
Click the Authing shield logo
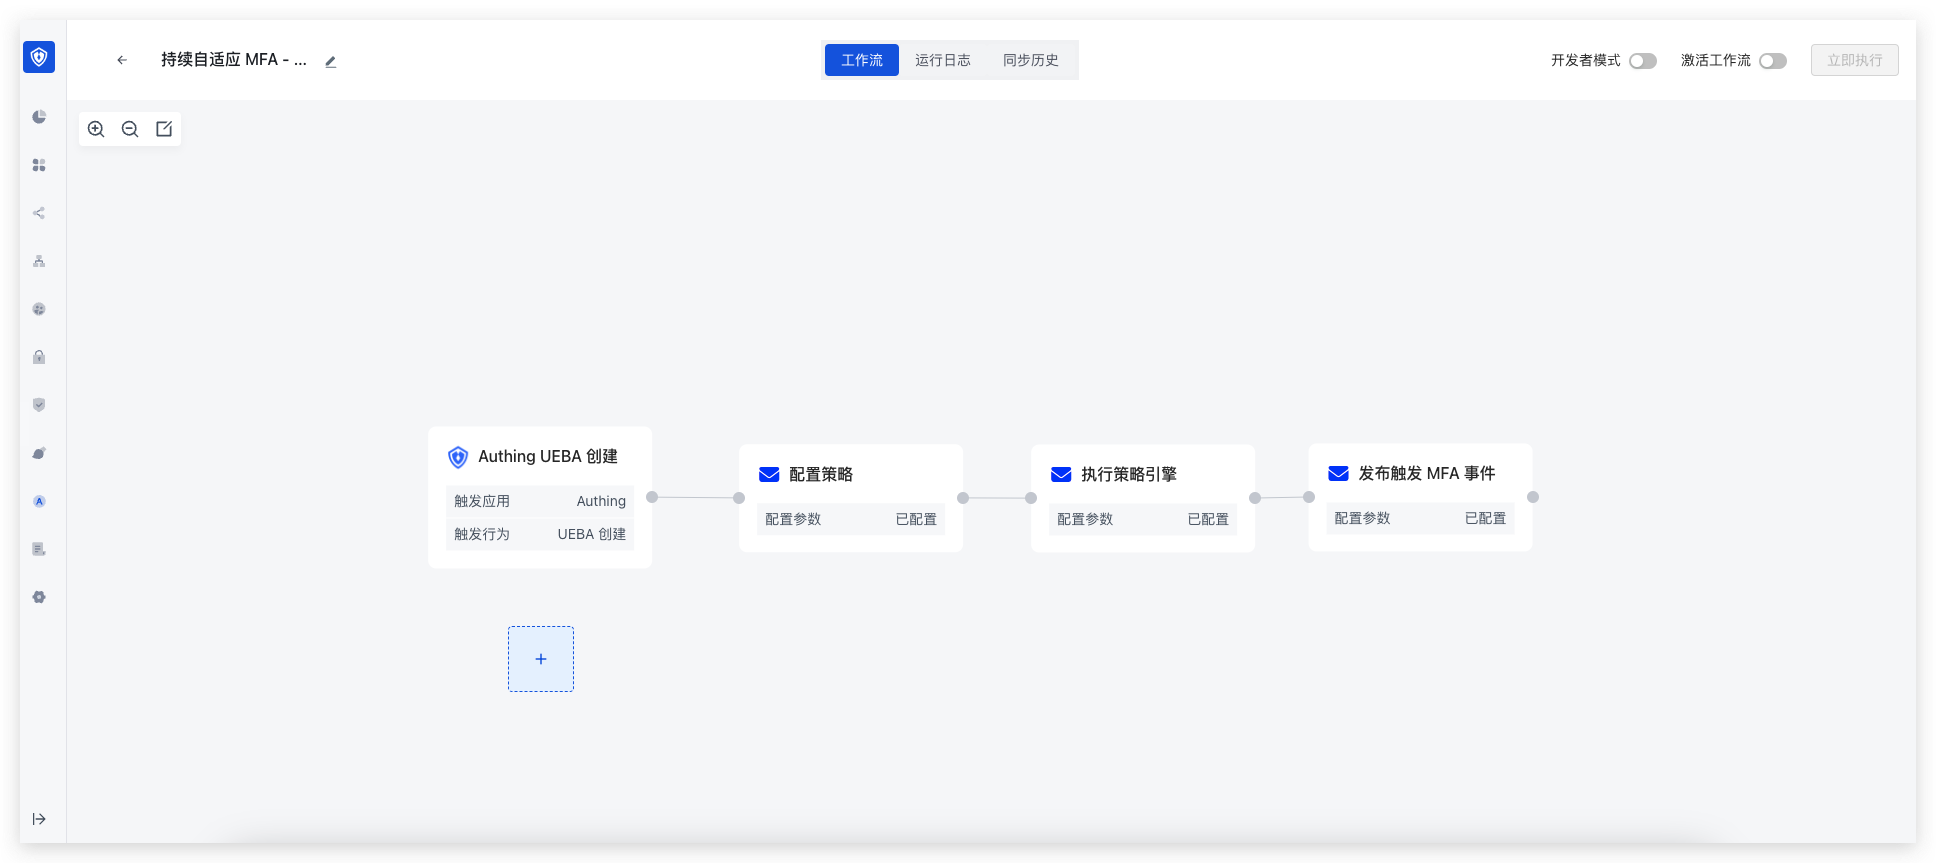click(x=39, y=57)
